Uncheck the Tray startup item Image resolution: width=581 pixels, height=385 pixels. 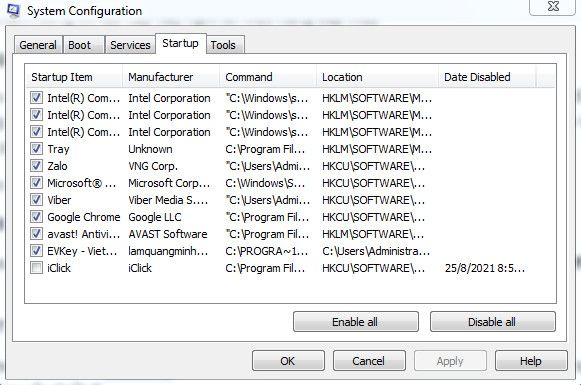(x=36, y=149)
